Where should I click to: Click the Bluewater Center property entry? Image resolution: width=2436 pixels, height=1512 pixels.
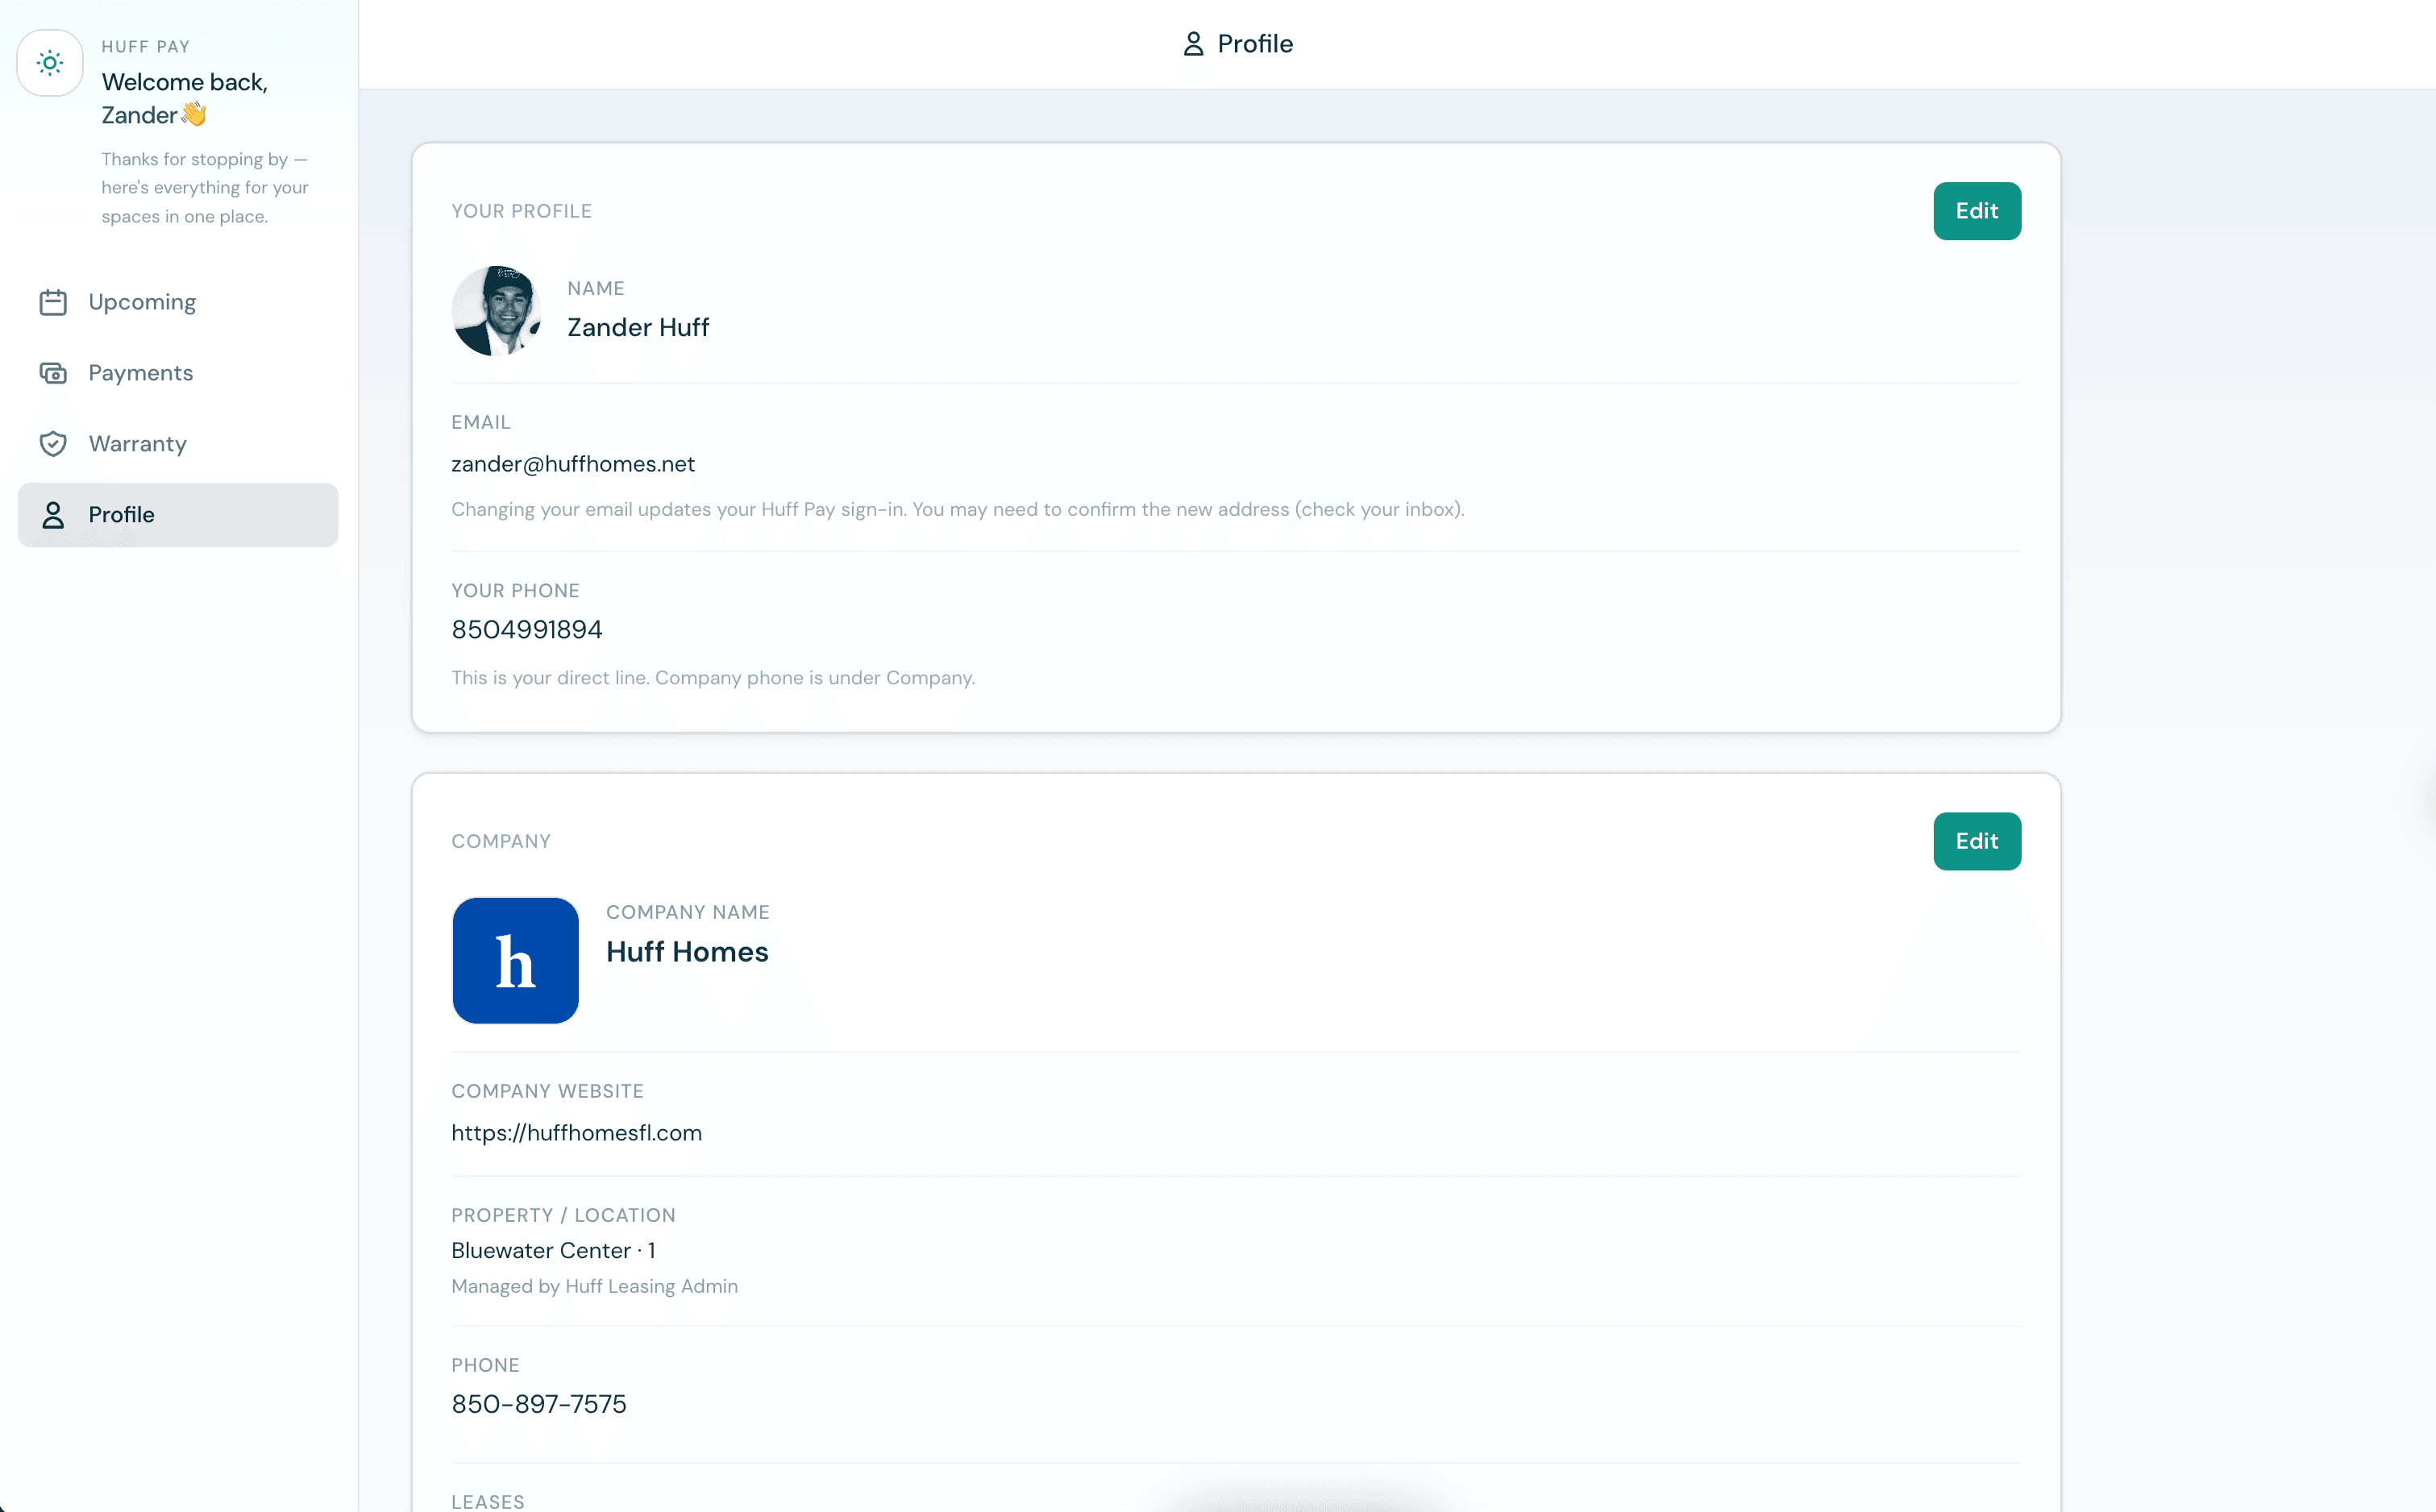[552, 1250]
